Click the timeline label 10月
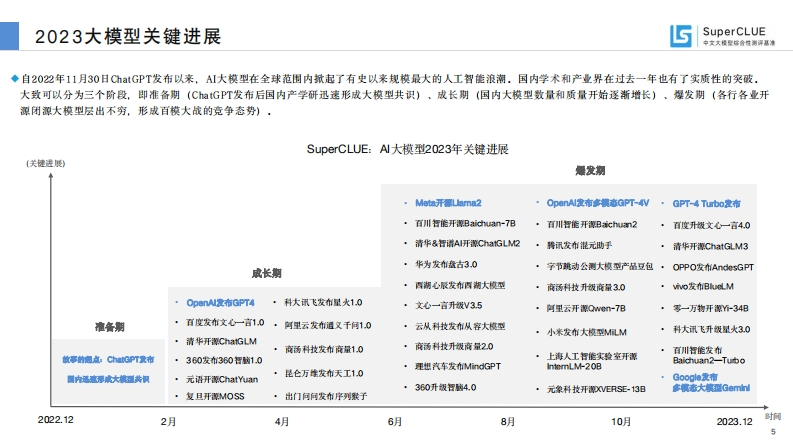Screen dimensions: 793x446 (x=621, y=422)
